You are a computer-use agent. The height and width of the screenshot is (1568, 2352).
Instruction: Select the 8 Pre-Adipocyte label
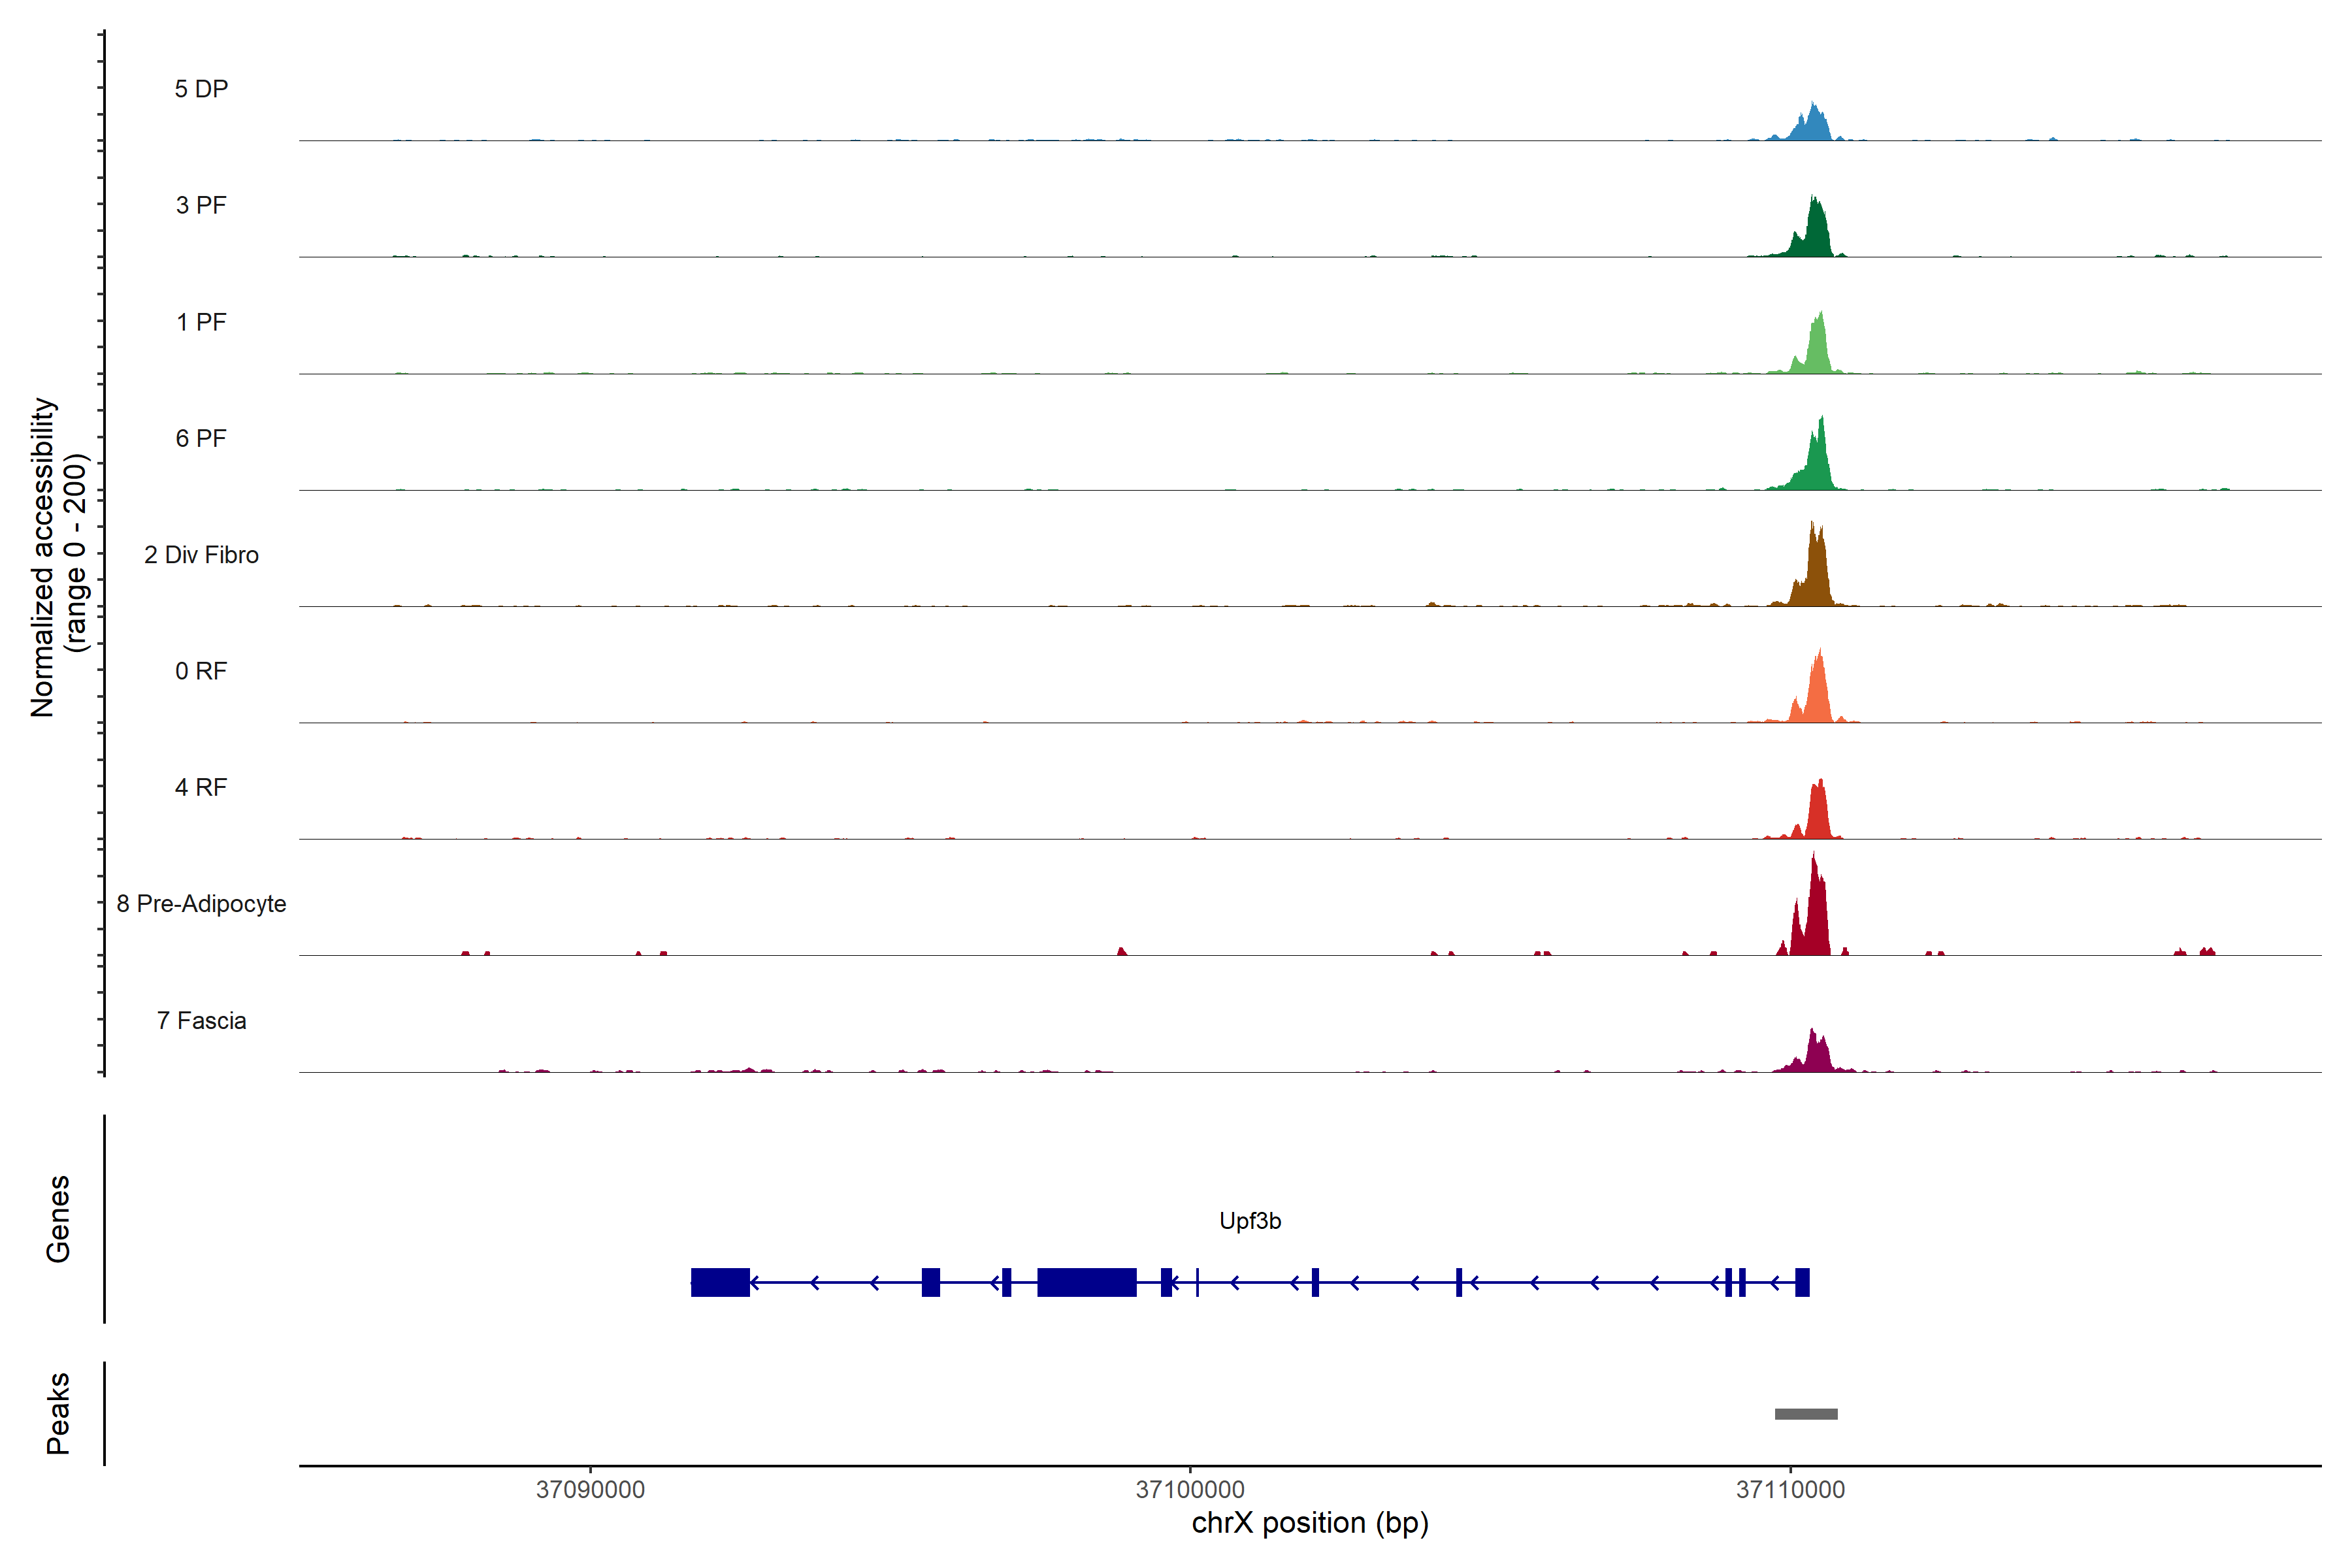[x=201, y=904]
